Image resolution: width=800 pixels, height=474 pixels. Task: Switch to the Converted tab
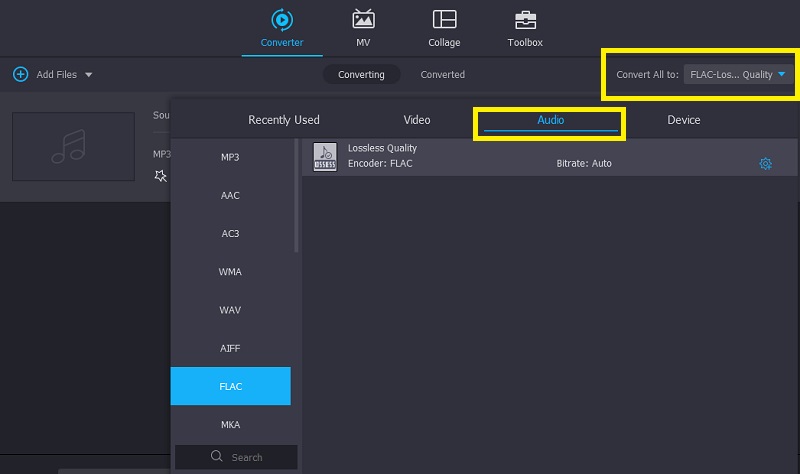(442, 74)
